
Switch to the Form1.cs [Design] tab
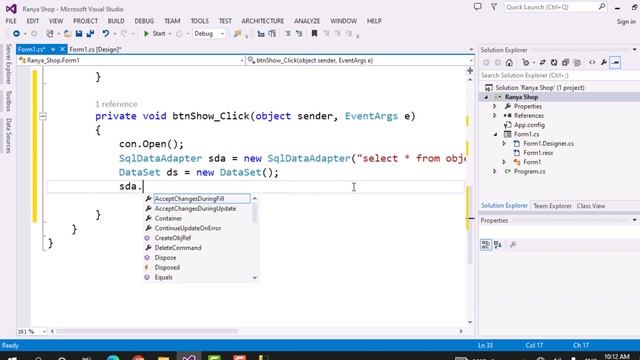[96, 49]
